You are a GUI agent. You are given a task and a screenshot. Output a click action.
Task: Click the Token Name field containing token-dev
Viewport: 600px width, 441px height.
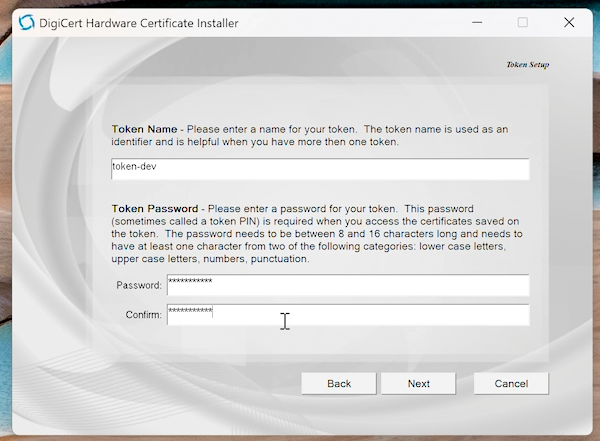click(320, 169)
